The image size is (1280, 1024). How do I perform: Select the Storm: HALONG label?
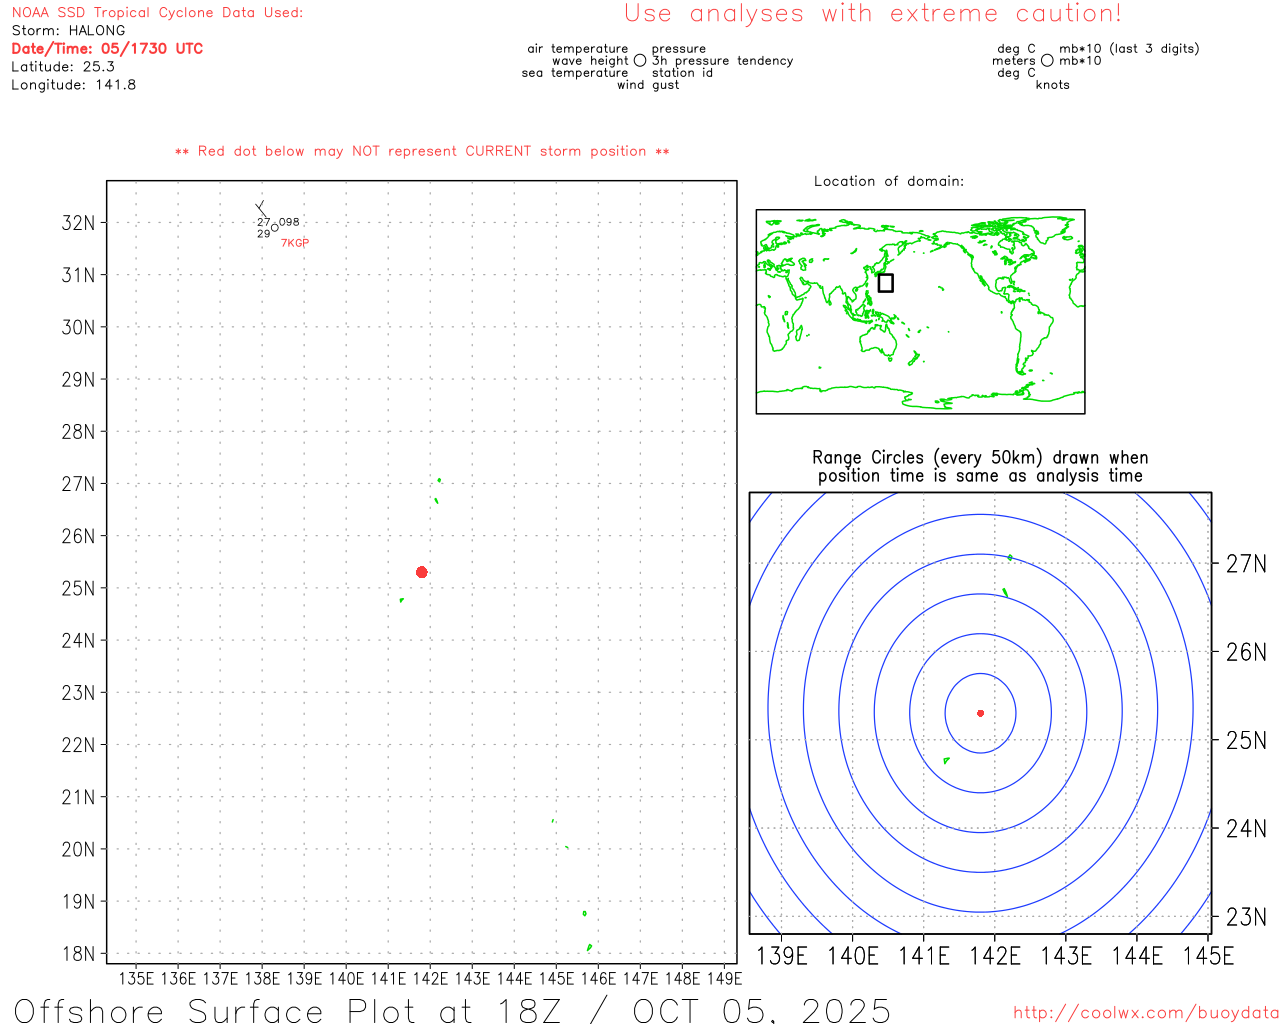68,30
